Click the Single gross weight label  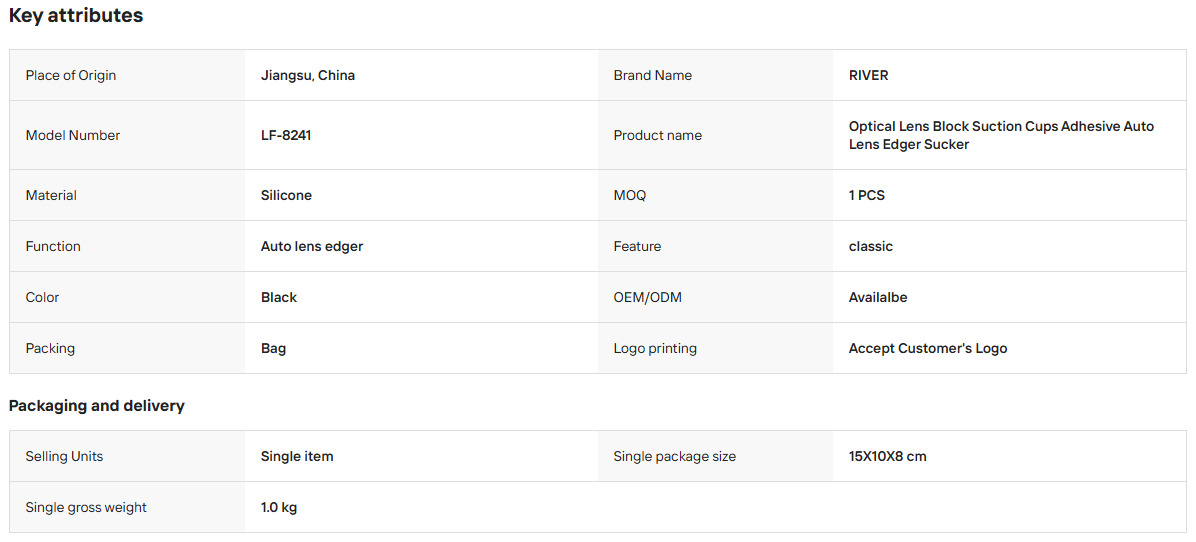[85, 507]
